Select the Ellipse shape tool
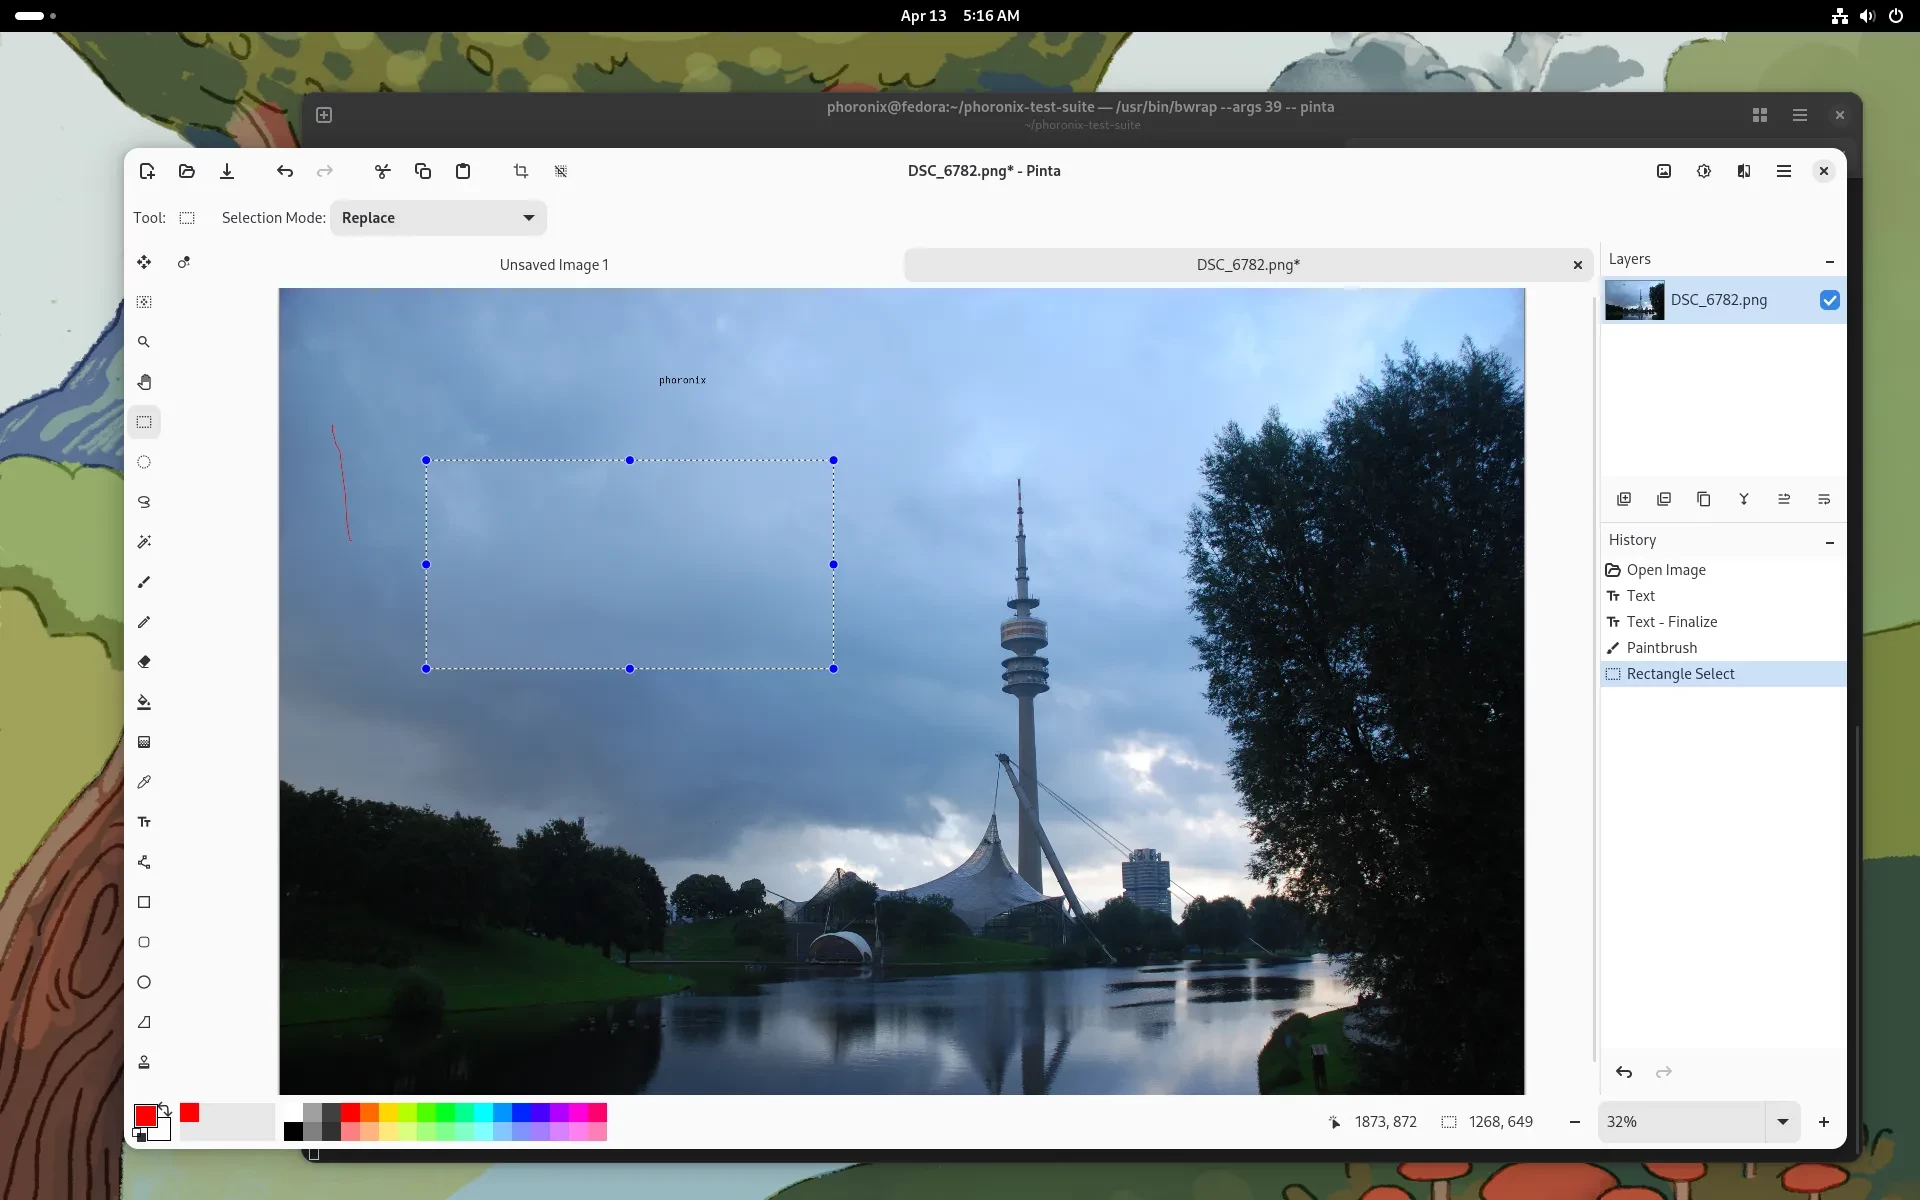Image resolution: width=1920 pixels, height=1200 pixels. (144, 982)
